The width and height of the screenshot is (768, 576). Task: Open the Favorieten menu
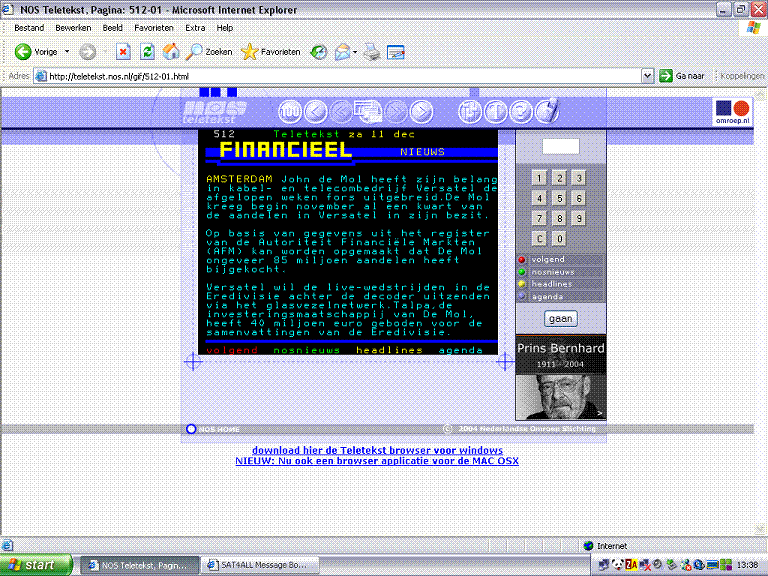pos(154,28)
